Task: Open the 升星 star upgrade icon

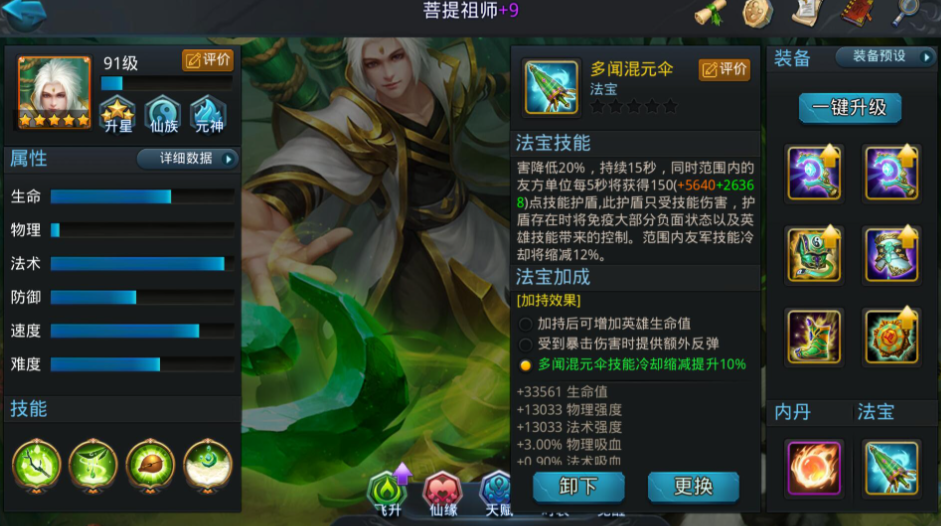Action: tap(118, 114)
